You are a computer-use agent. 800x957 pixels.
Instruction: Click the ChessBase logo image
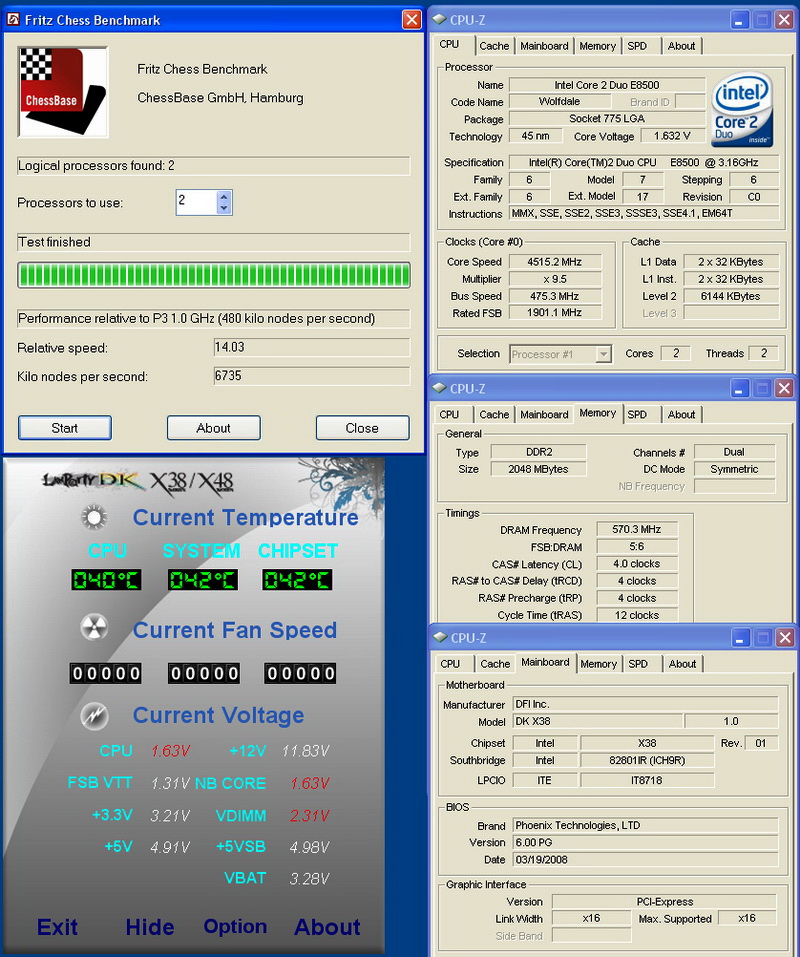point(63,92)
